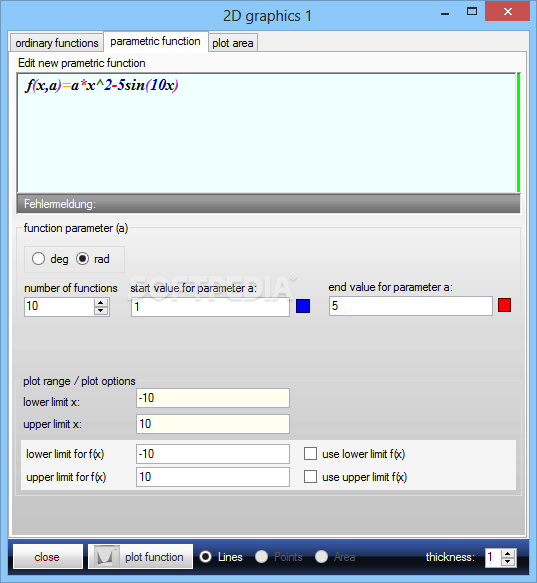Image resolution: width=537 pixels, height=583 pixels.
Task: Decrease number of functions with down arrow
Action: (x=101, y=311)
